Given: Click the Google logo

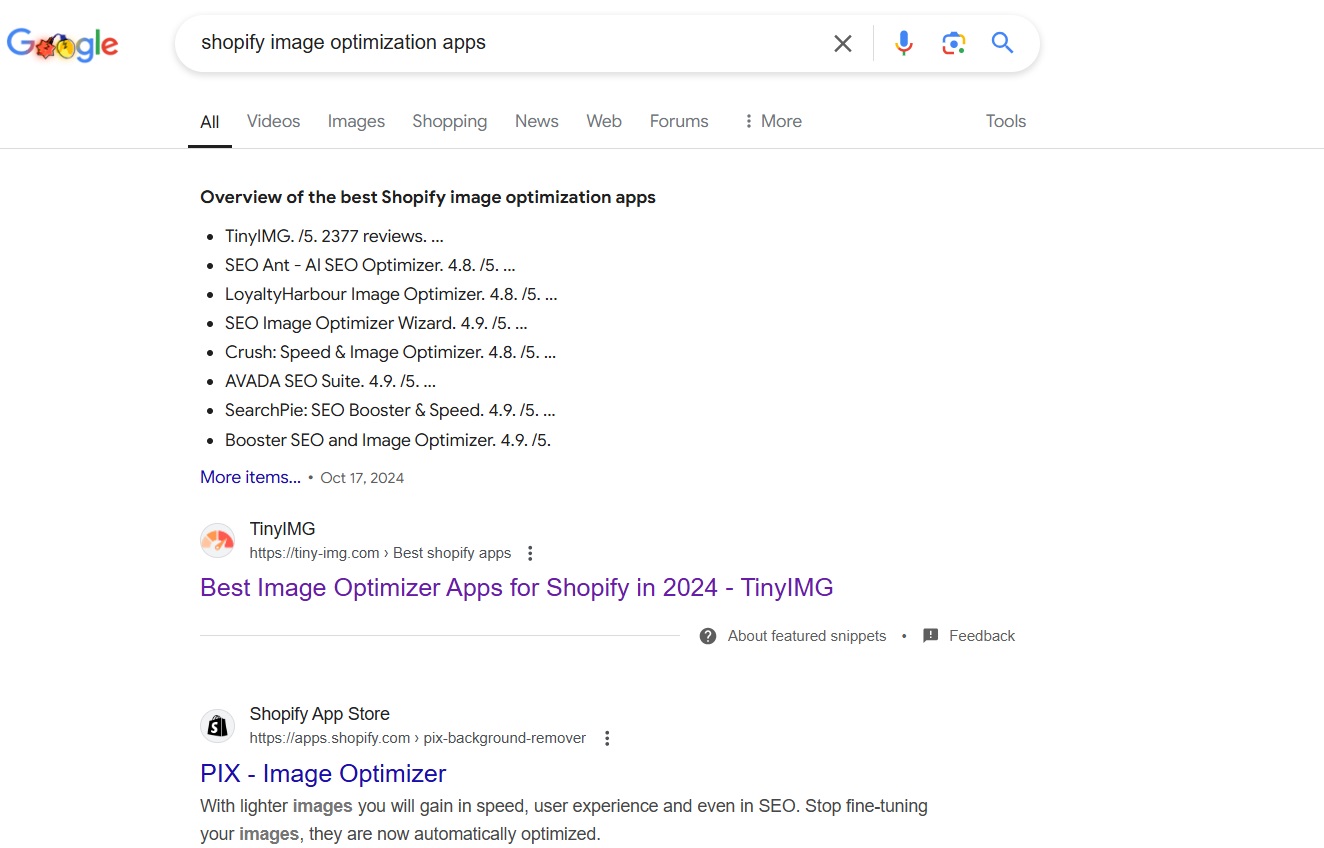Looking at the screenshot, I should click(x=62, y=45).
